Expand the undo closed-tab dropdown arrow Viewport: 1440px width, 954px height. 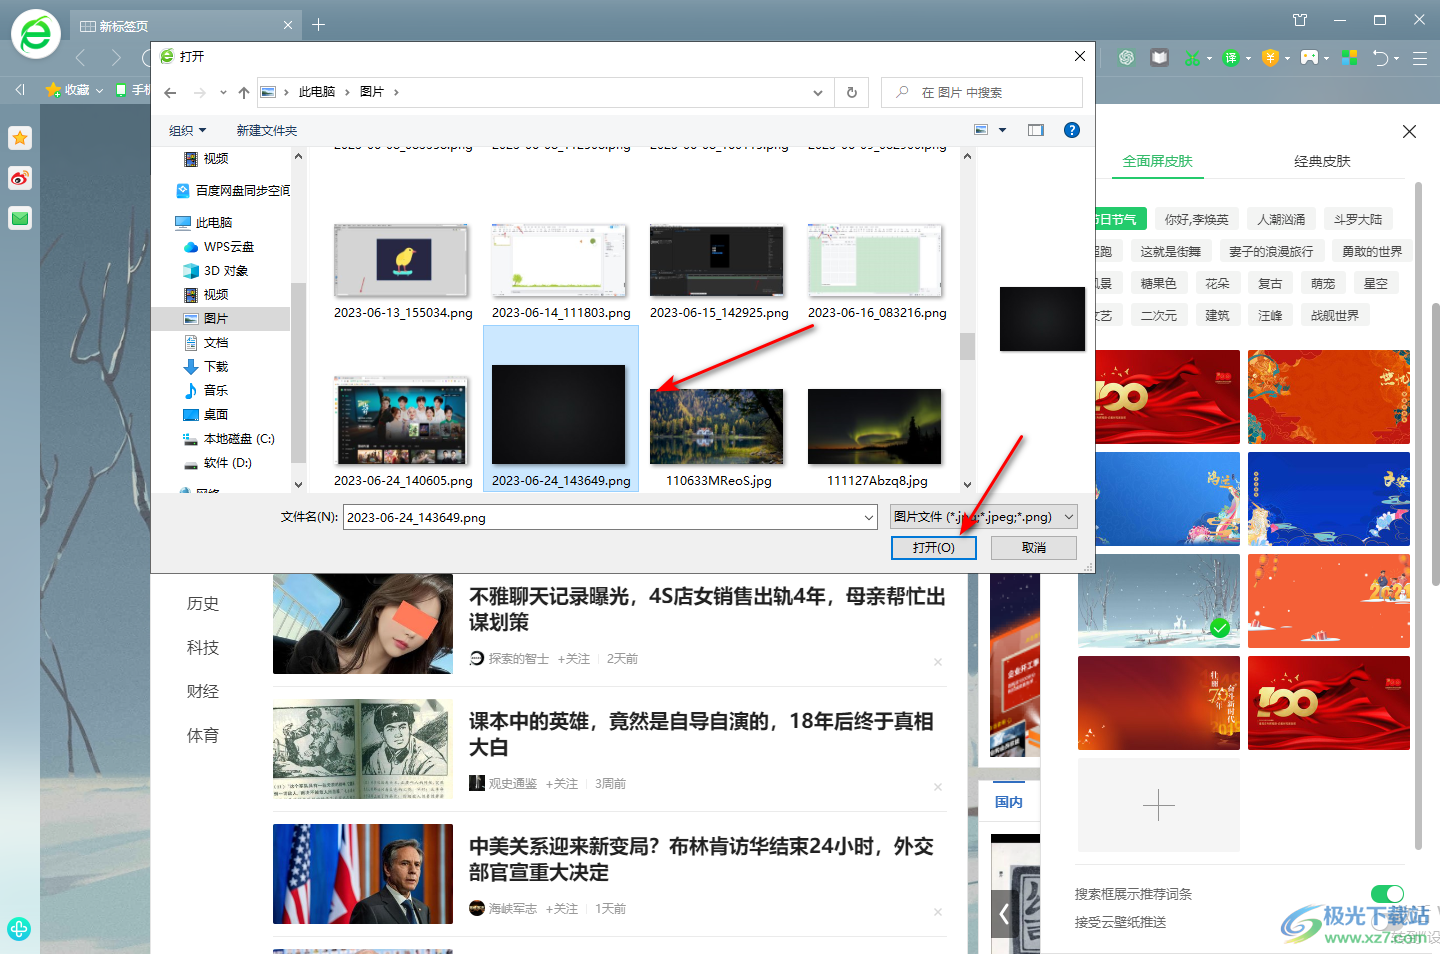(1397, 58)
